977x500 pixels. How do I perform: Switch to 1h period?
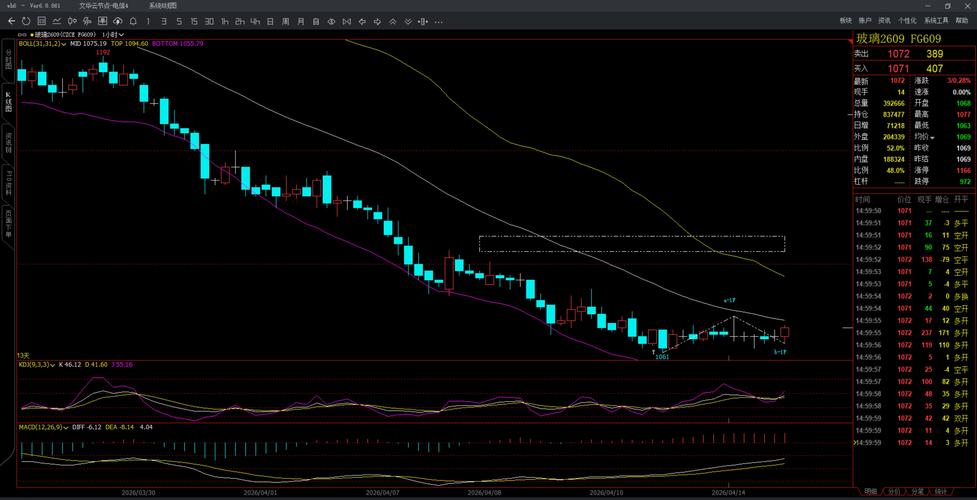click(224, 21)
